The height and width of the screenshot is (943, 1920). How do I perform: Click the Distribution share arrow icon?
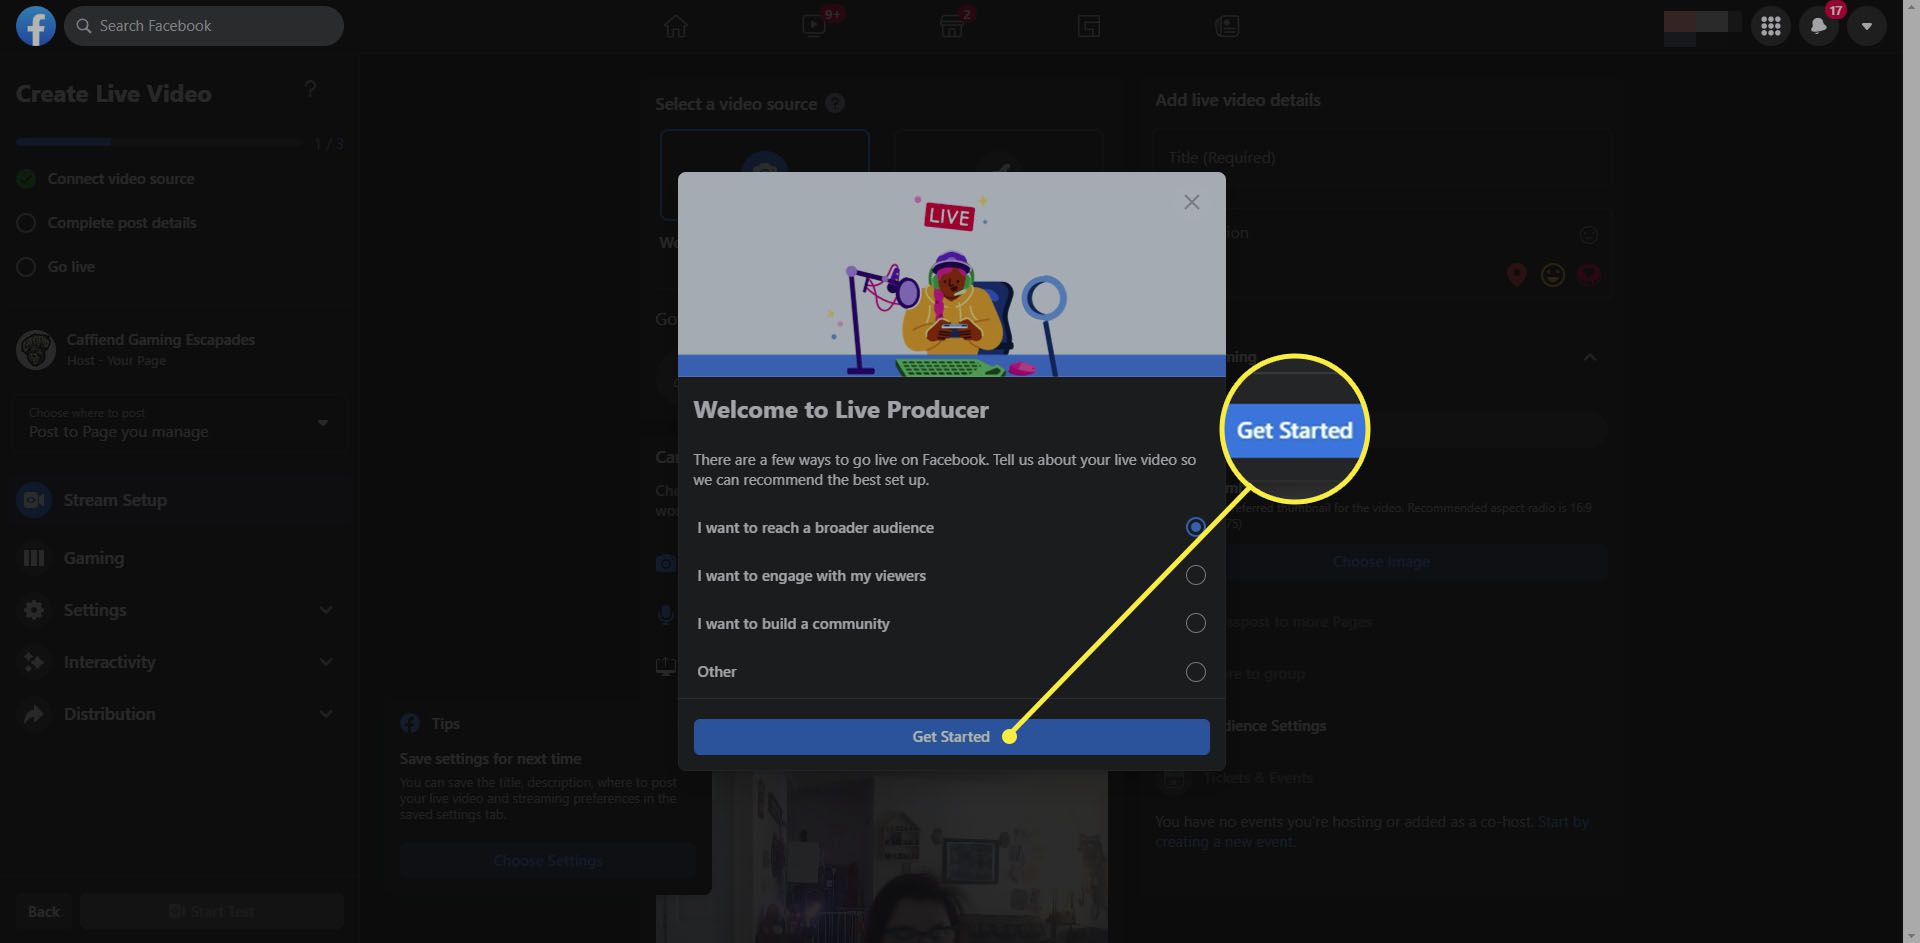point(34,714)
